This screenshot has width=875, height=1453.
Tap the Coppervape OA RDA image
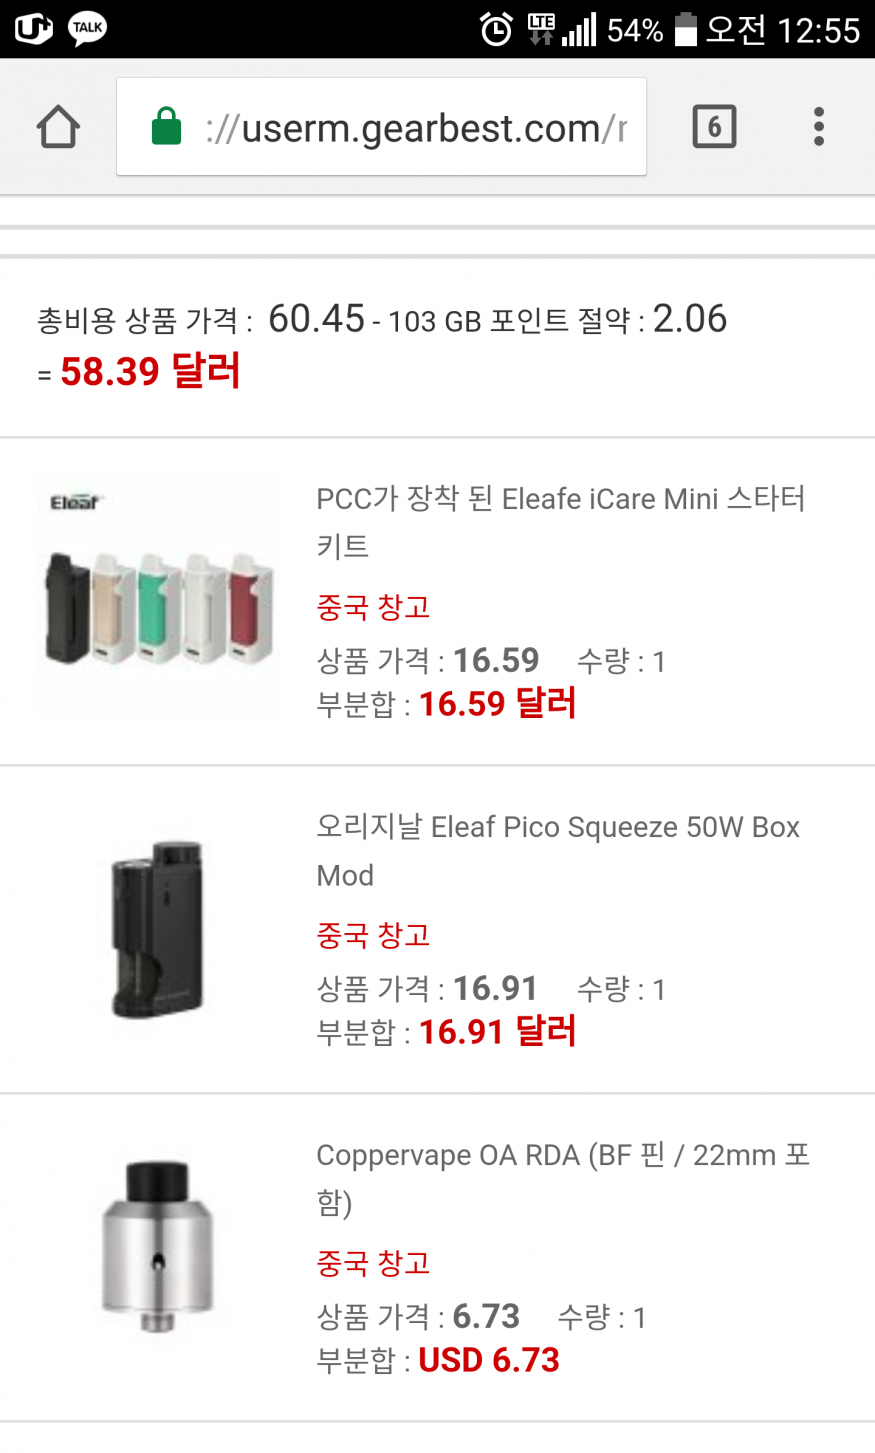[x=158, y=1245]
